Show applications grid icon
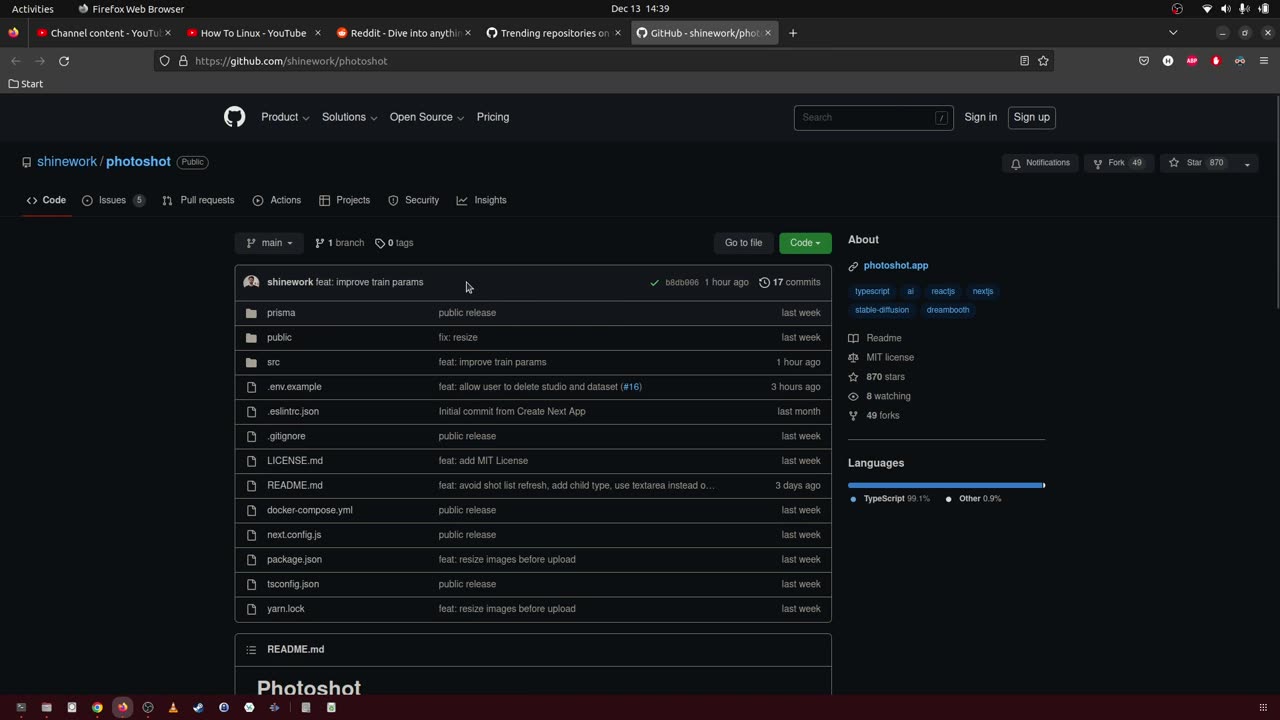Image resolution: width=1280 pixels, height=720 pixels. pyautogui.click(x=1264, y=707)
